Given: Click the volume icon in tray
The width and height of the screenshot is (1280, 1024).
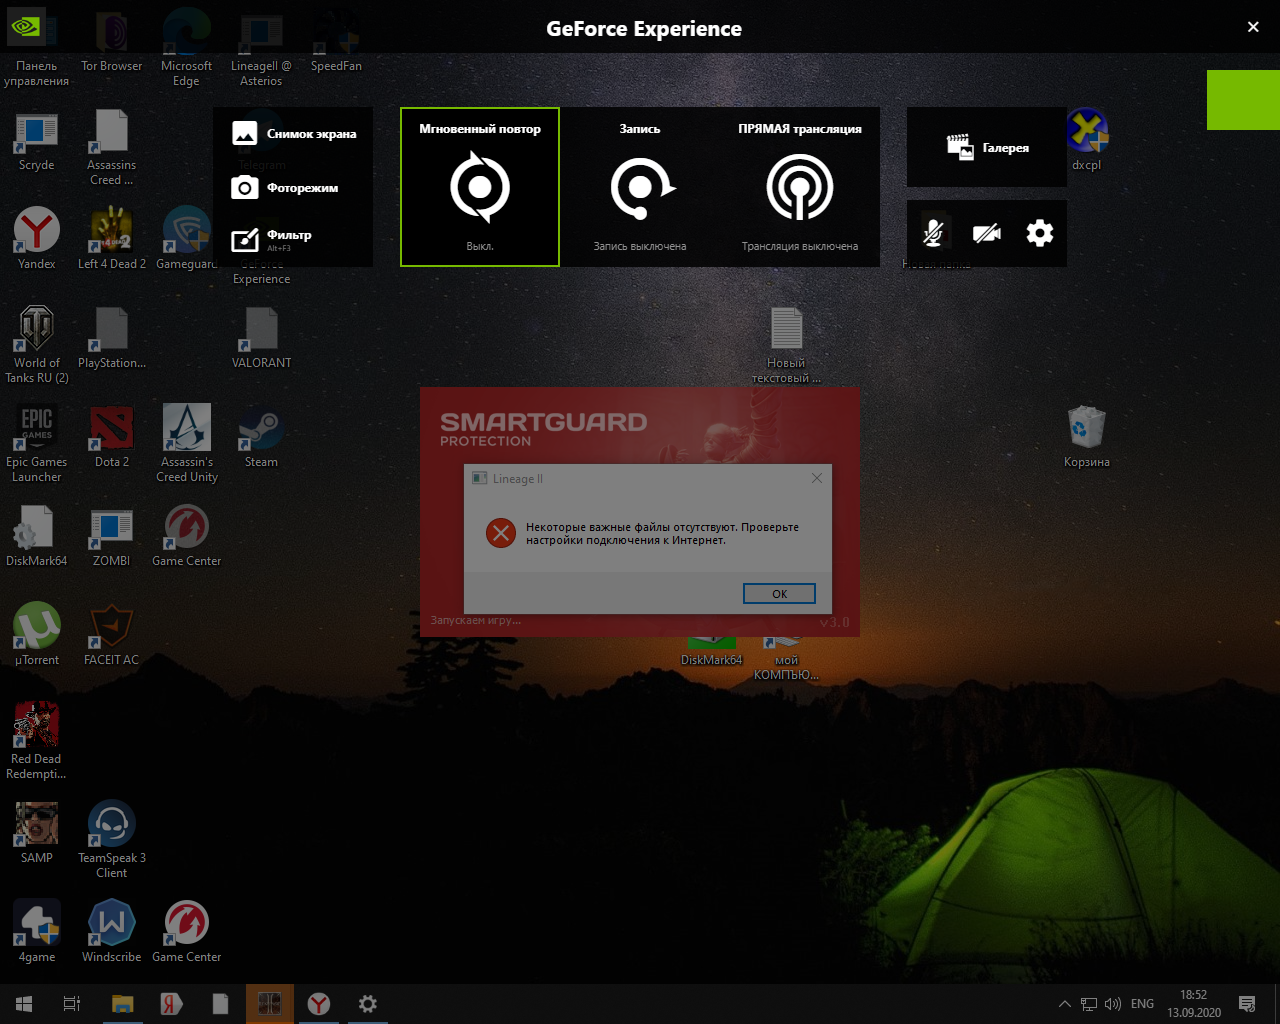Looking at the screenshot, I should [1113, 1004].
